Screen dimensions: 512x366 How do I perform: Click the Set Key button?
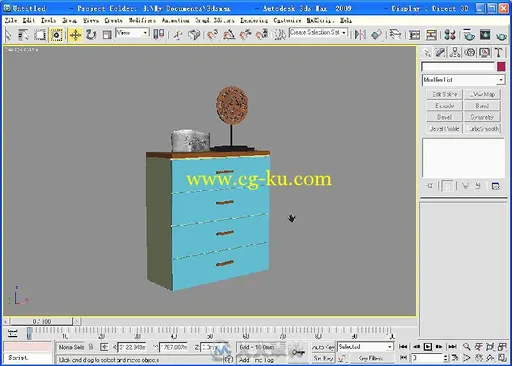[323, 358]
